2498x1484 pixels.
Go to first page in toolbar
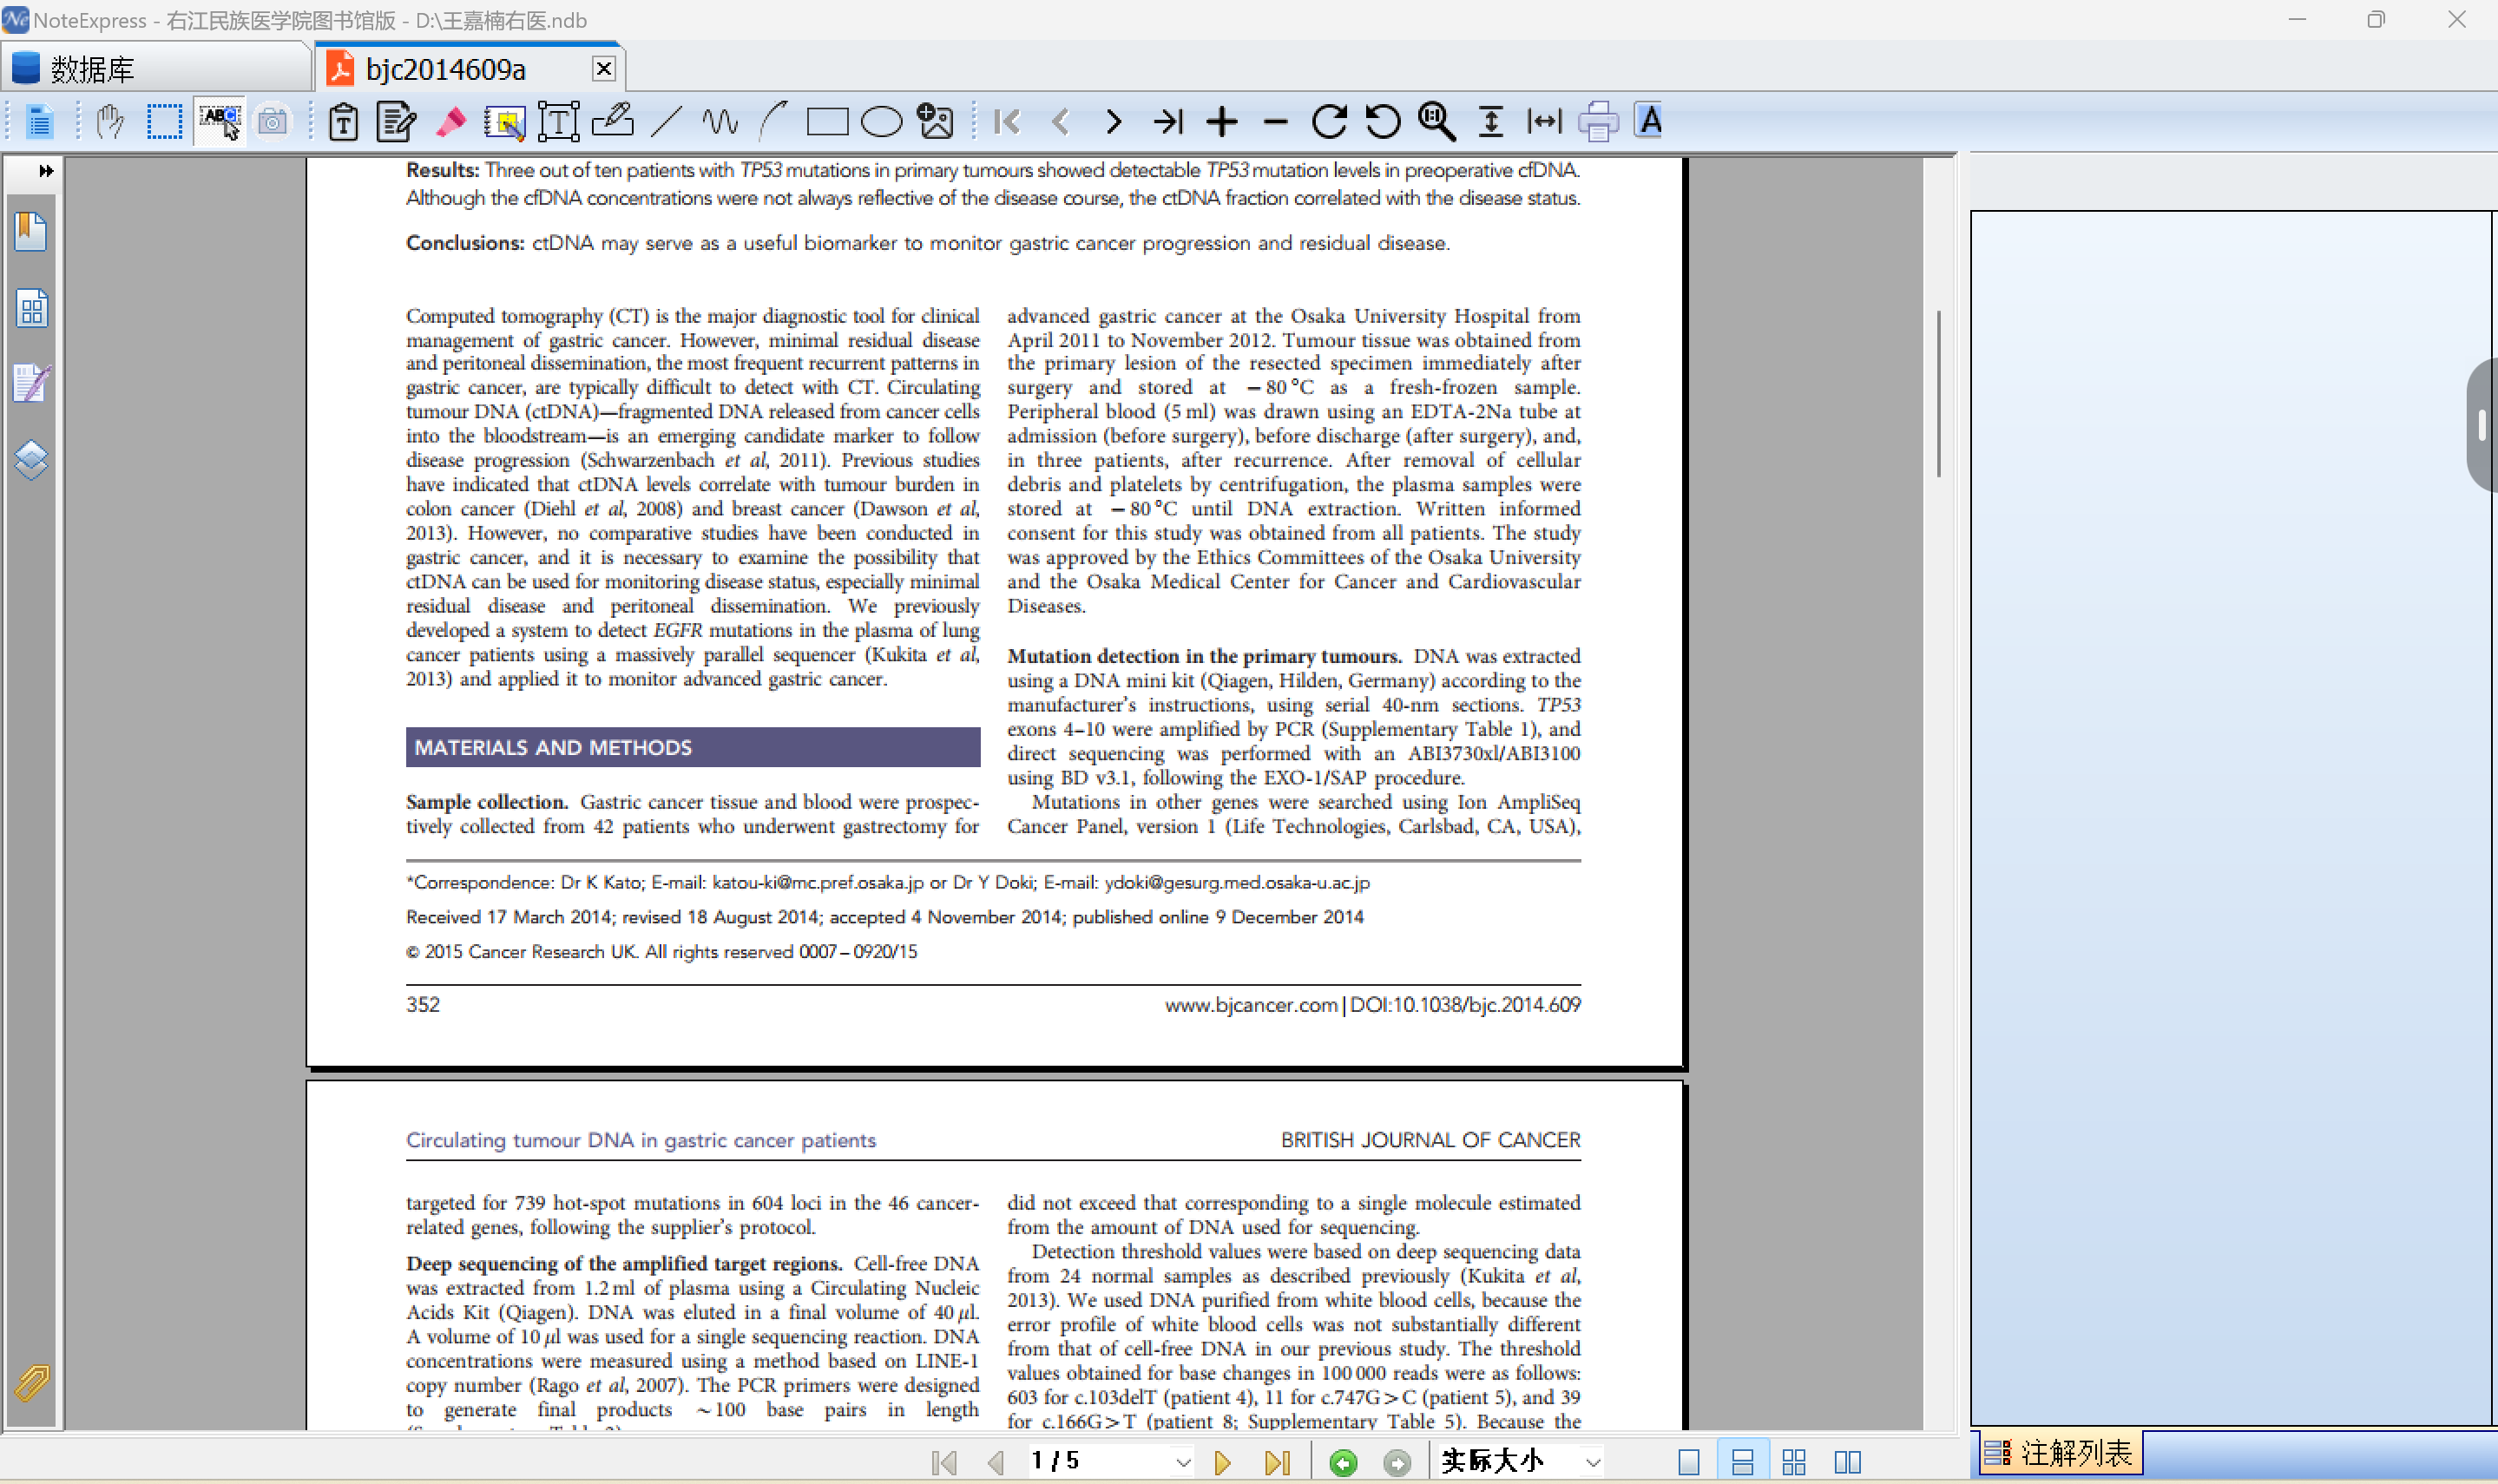tap(1007, 122)
